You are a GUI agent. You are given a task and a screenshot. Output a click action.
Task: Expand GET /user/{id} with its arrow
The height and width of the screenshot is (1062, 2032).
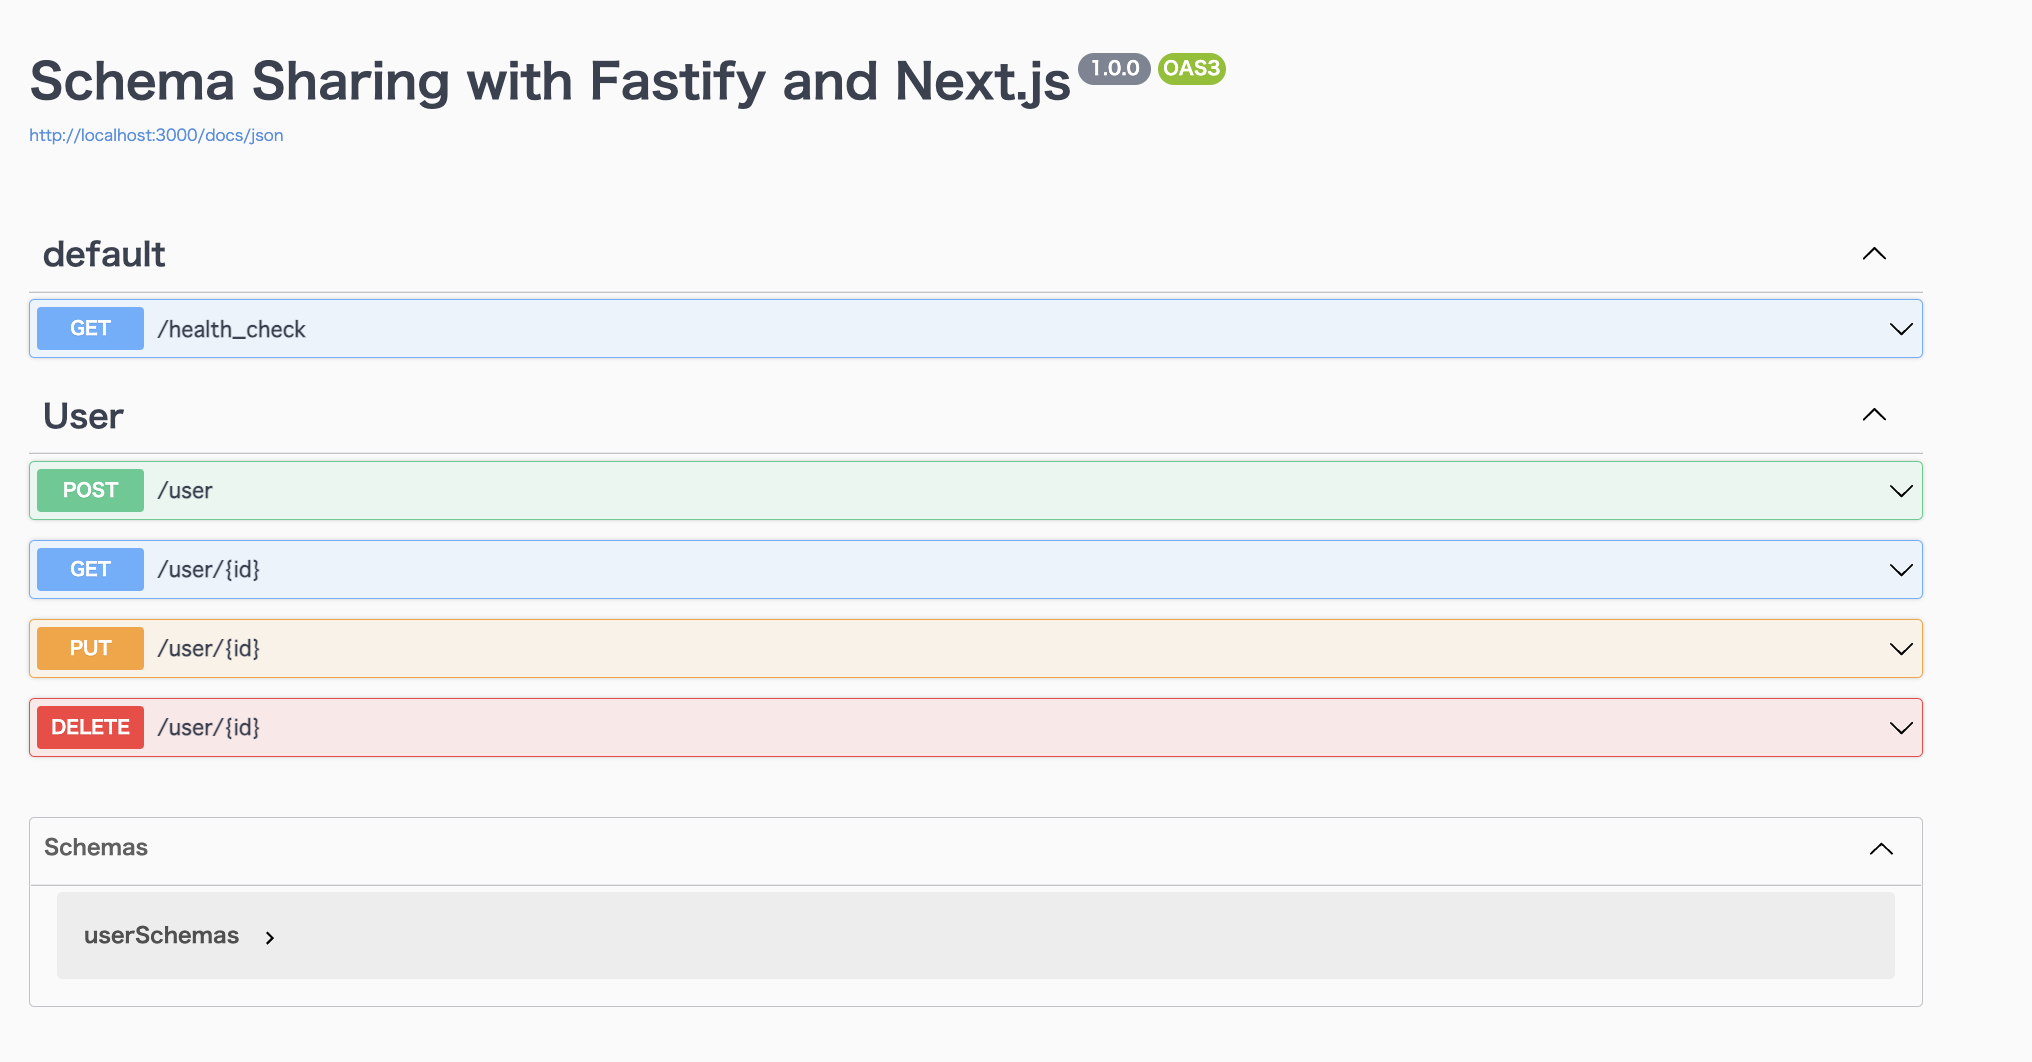pos(1901,570)
